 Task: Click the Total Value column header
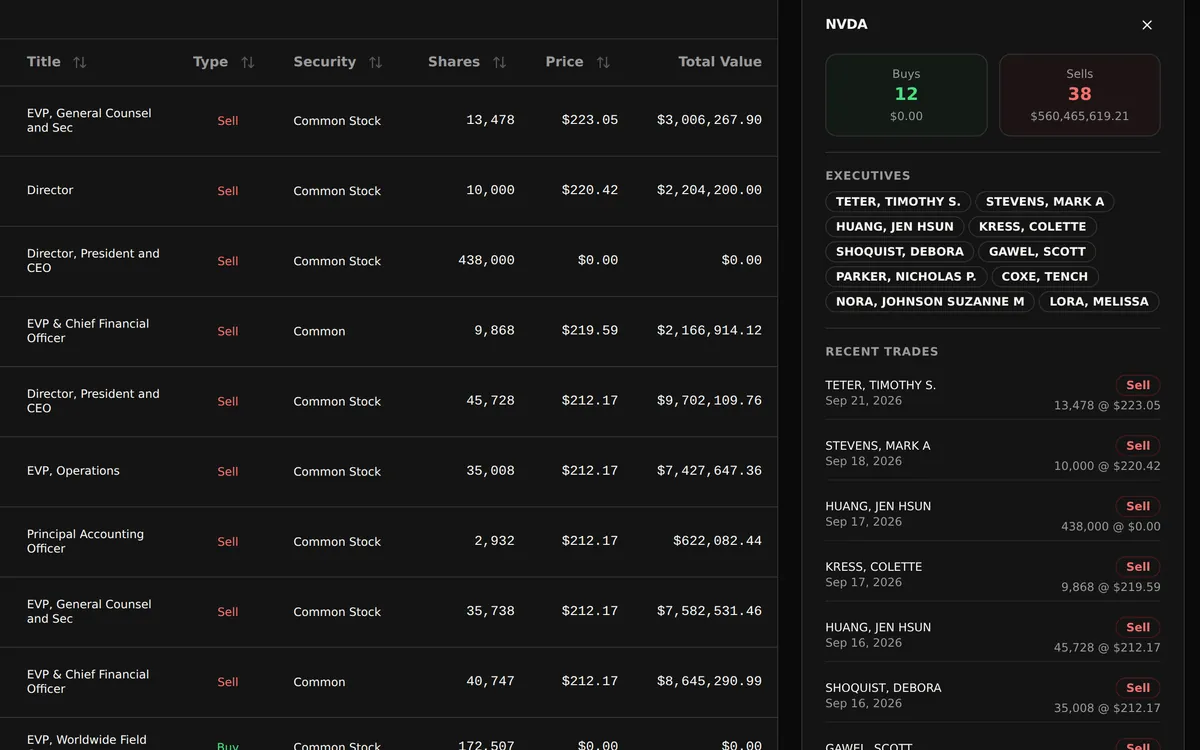click(720, 62)
